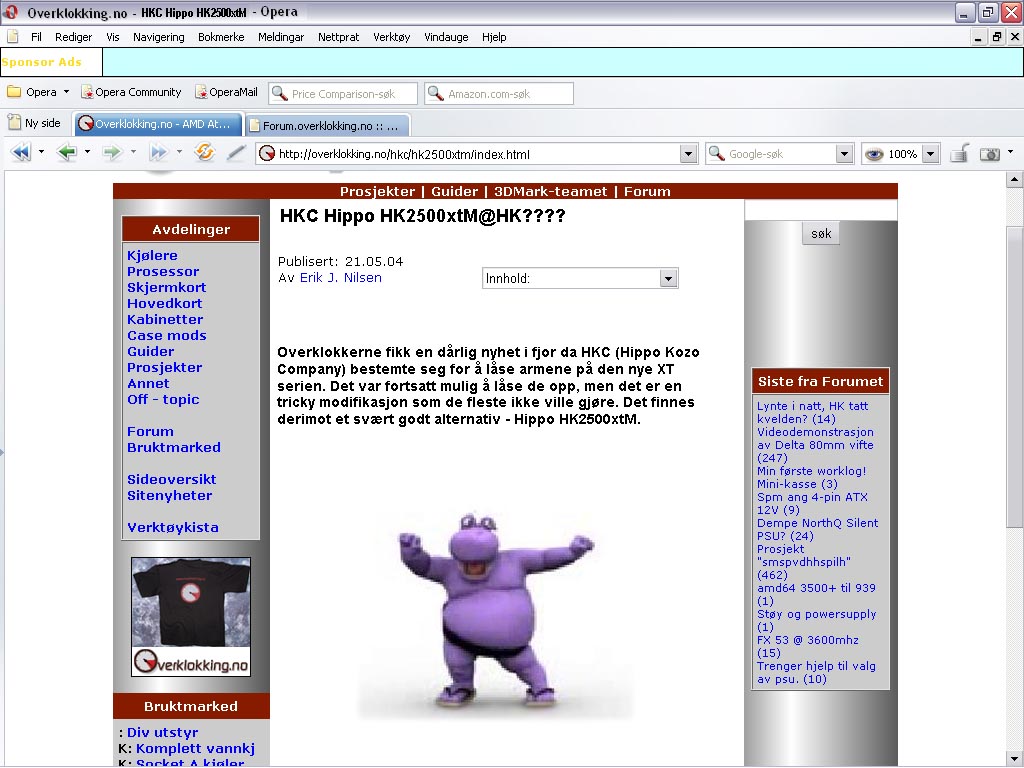Open forum thread amd64 3500+ til 939
Screen dimensions: 1024x768
[x=816, y=588]
